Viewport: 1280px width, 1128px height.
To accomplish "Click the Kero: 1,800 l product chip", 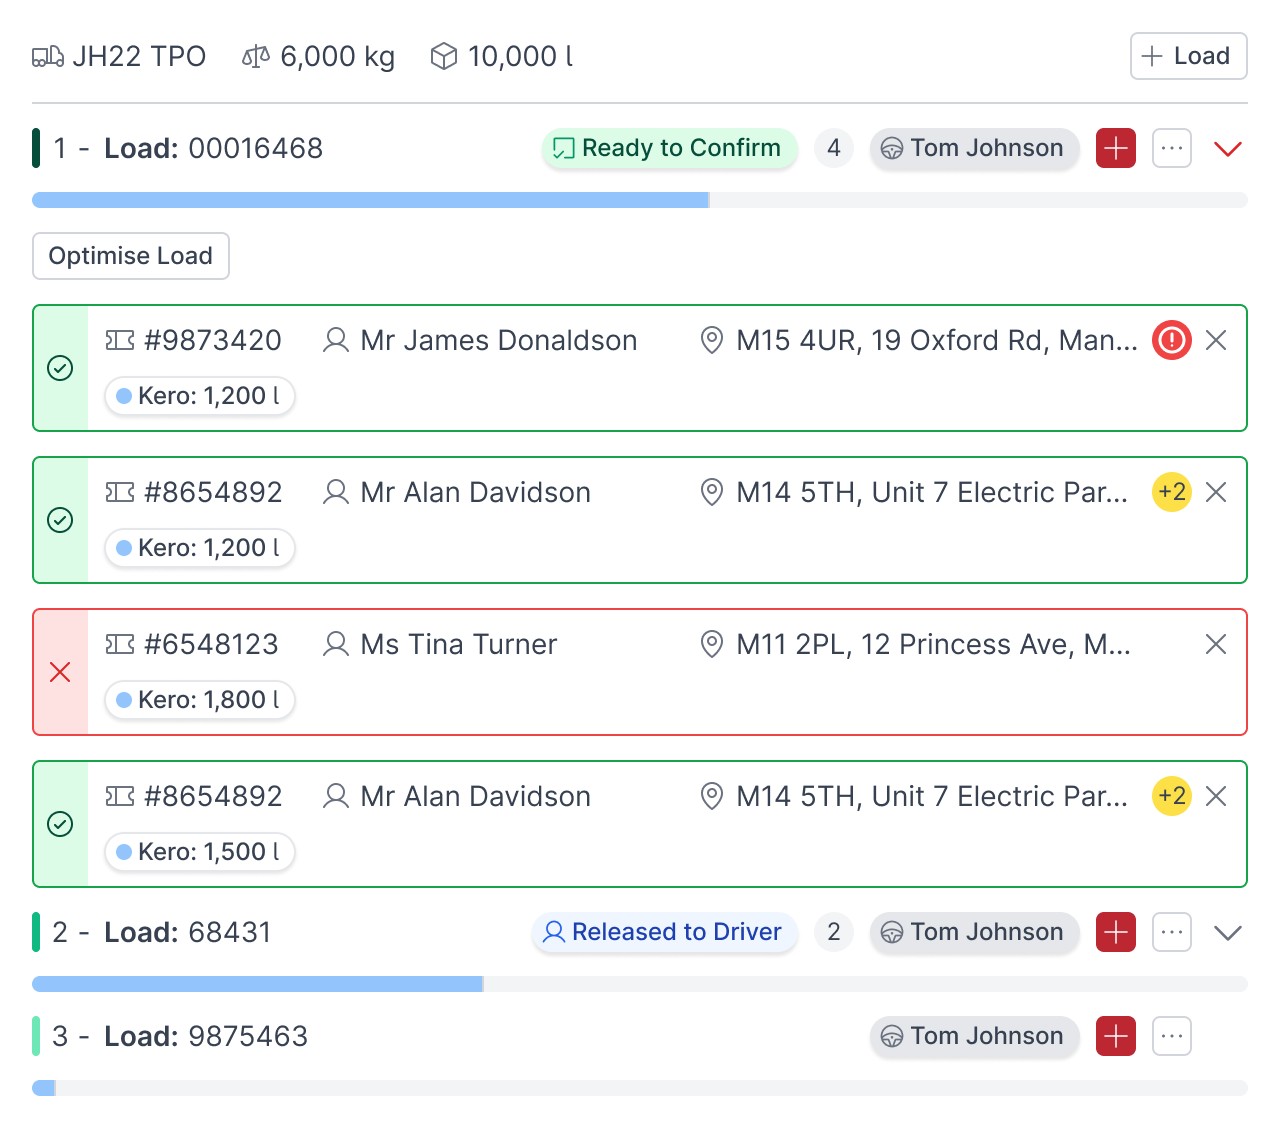I will [x=199, y=700].
